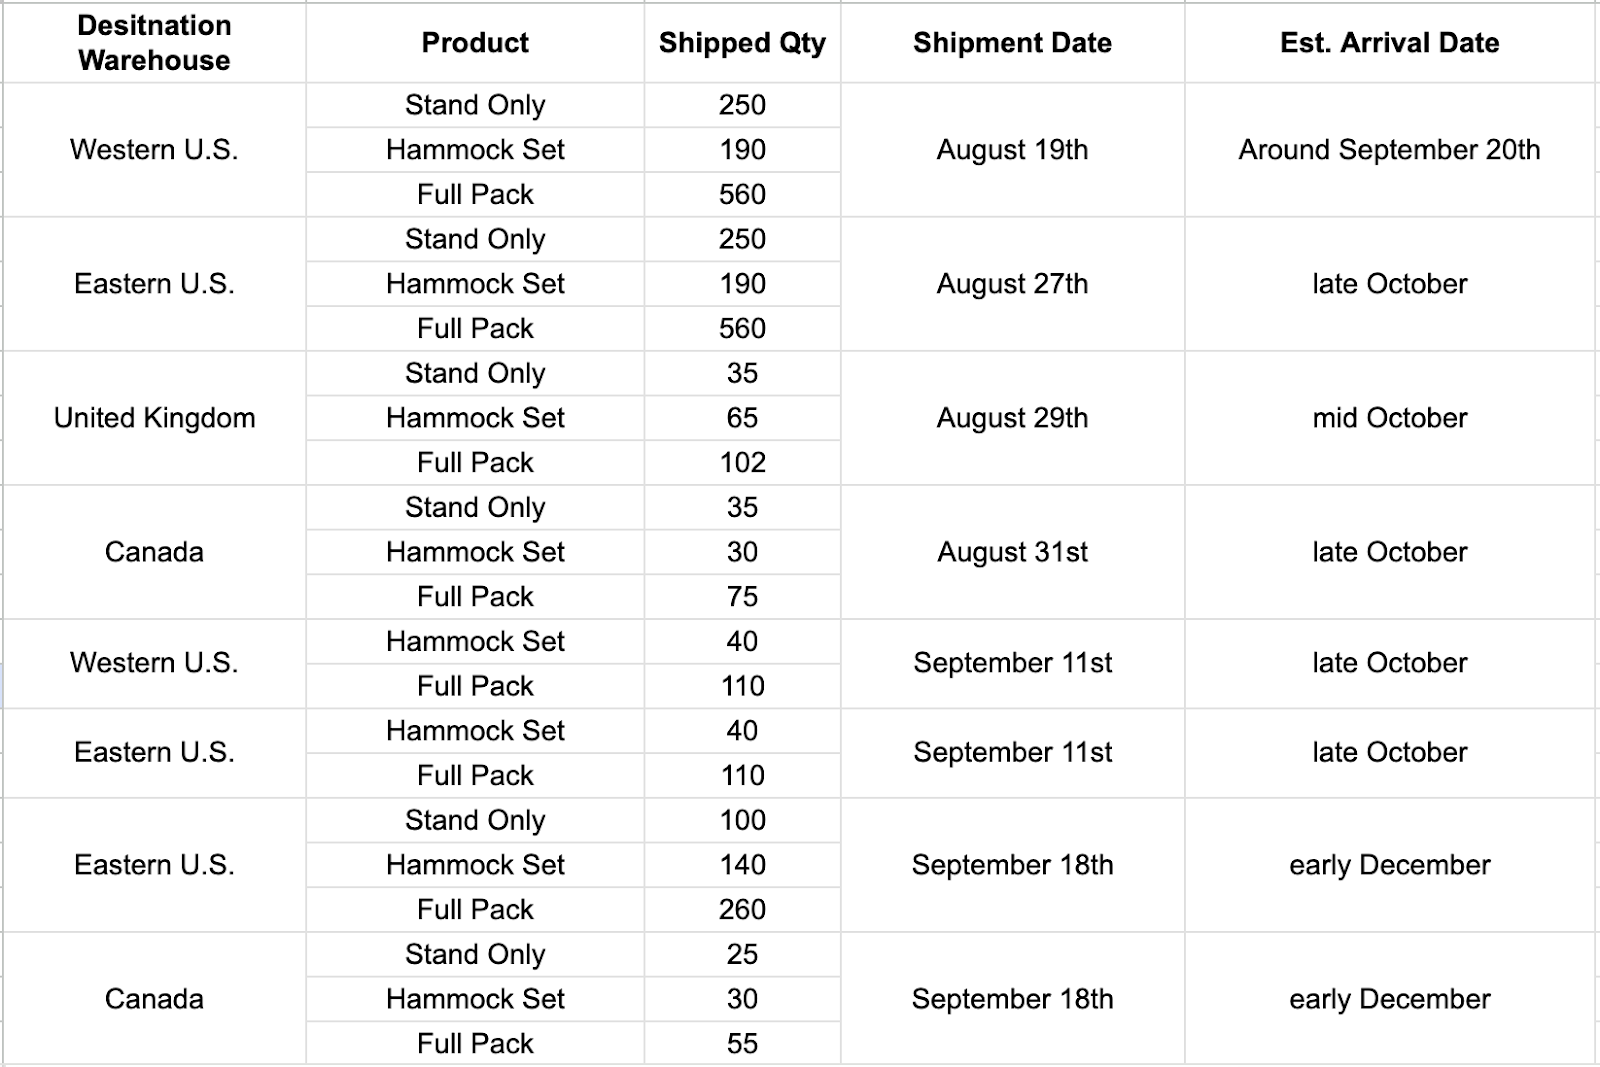Select the Around September 20th cell
1600x1067 pixels.
[1389, 150]
